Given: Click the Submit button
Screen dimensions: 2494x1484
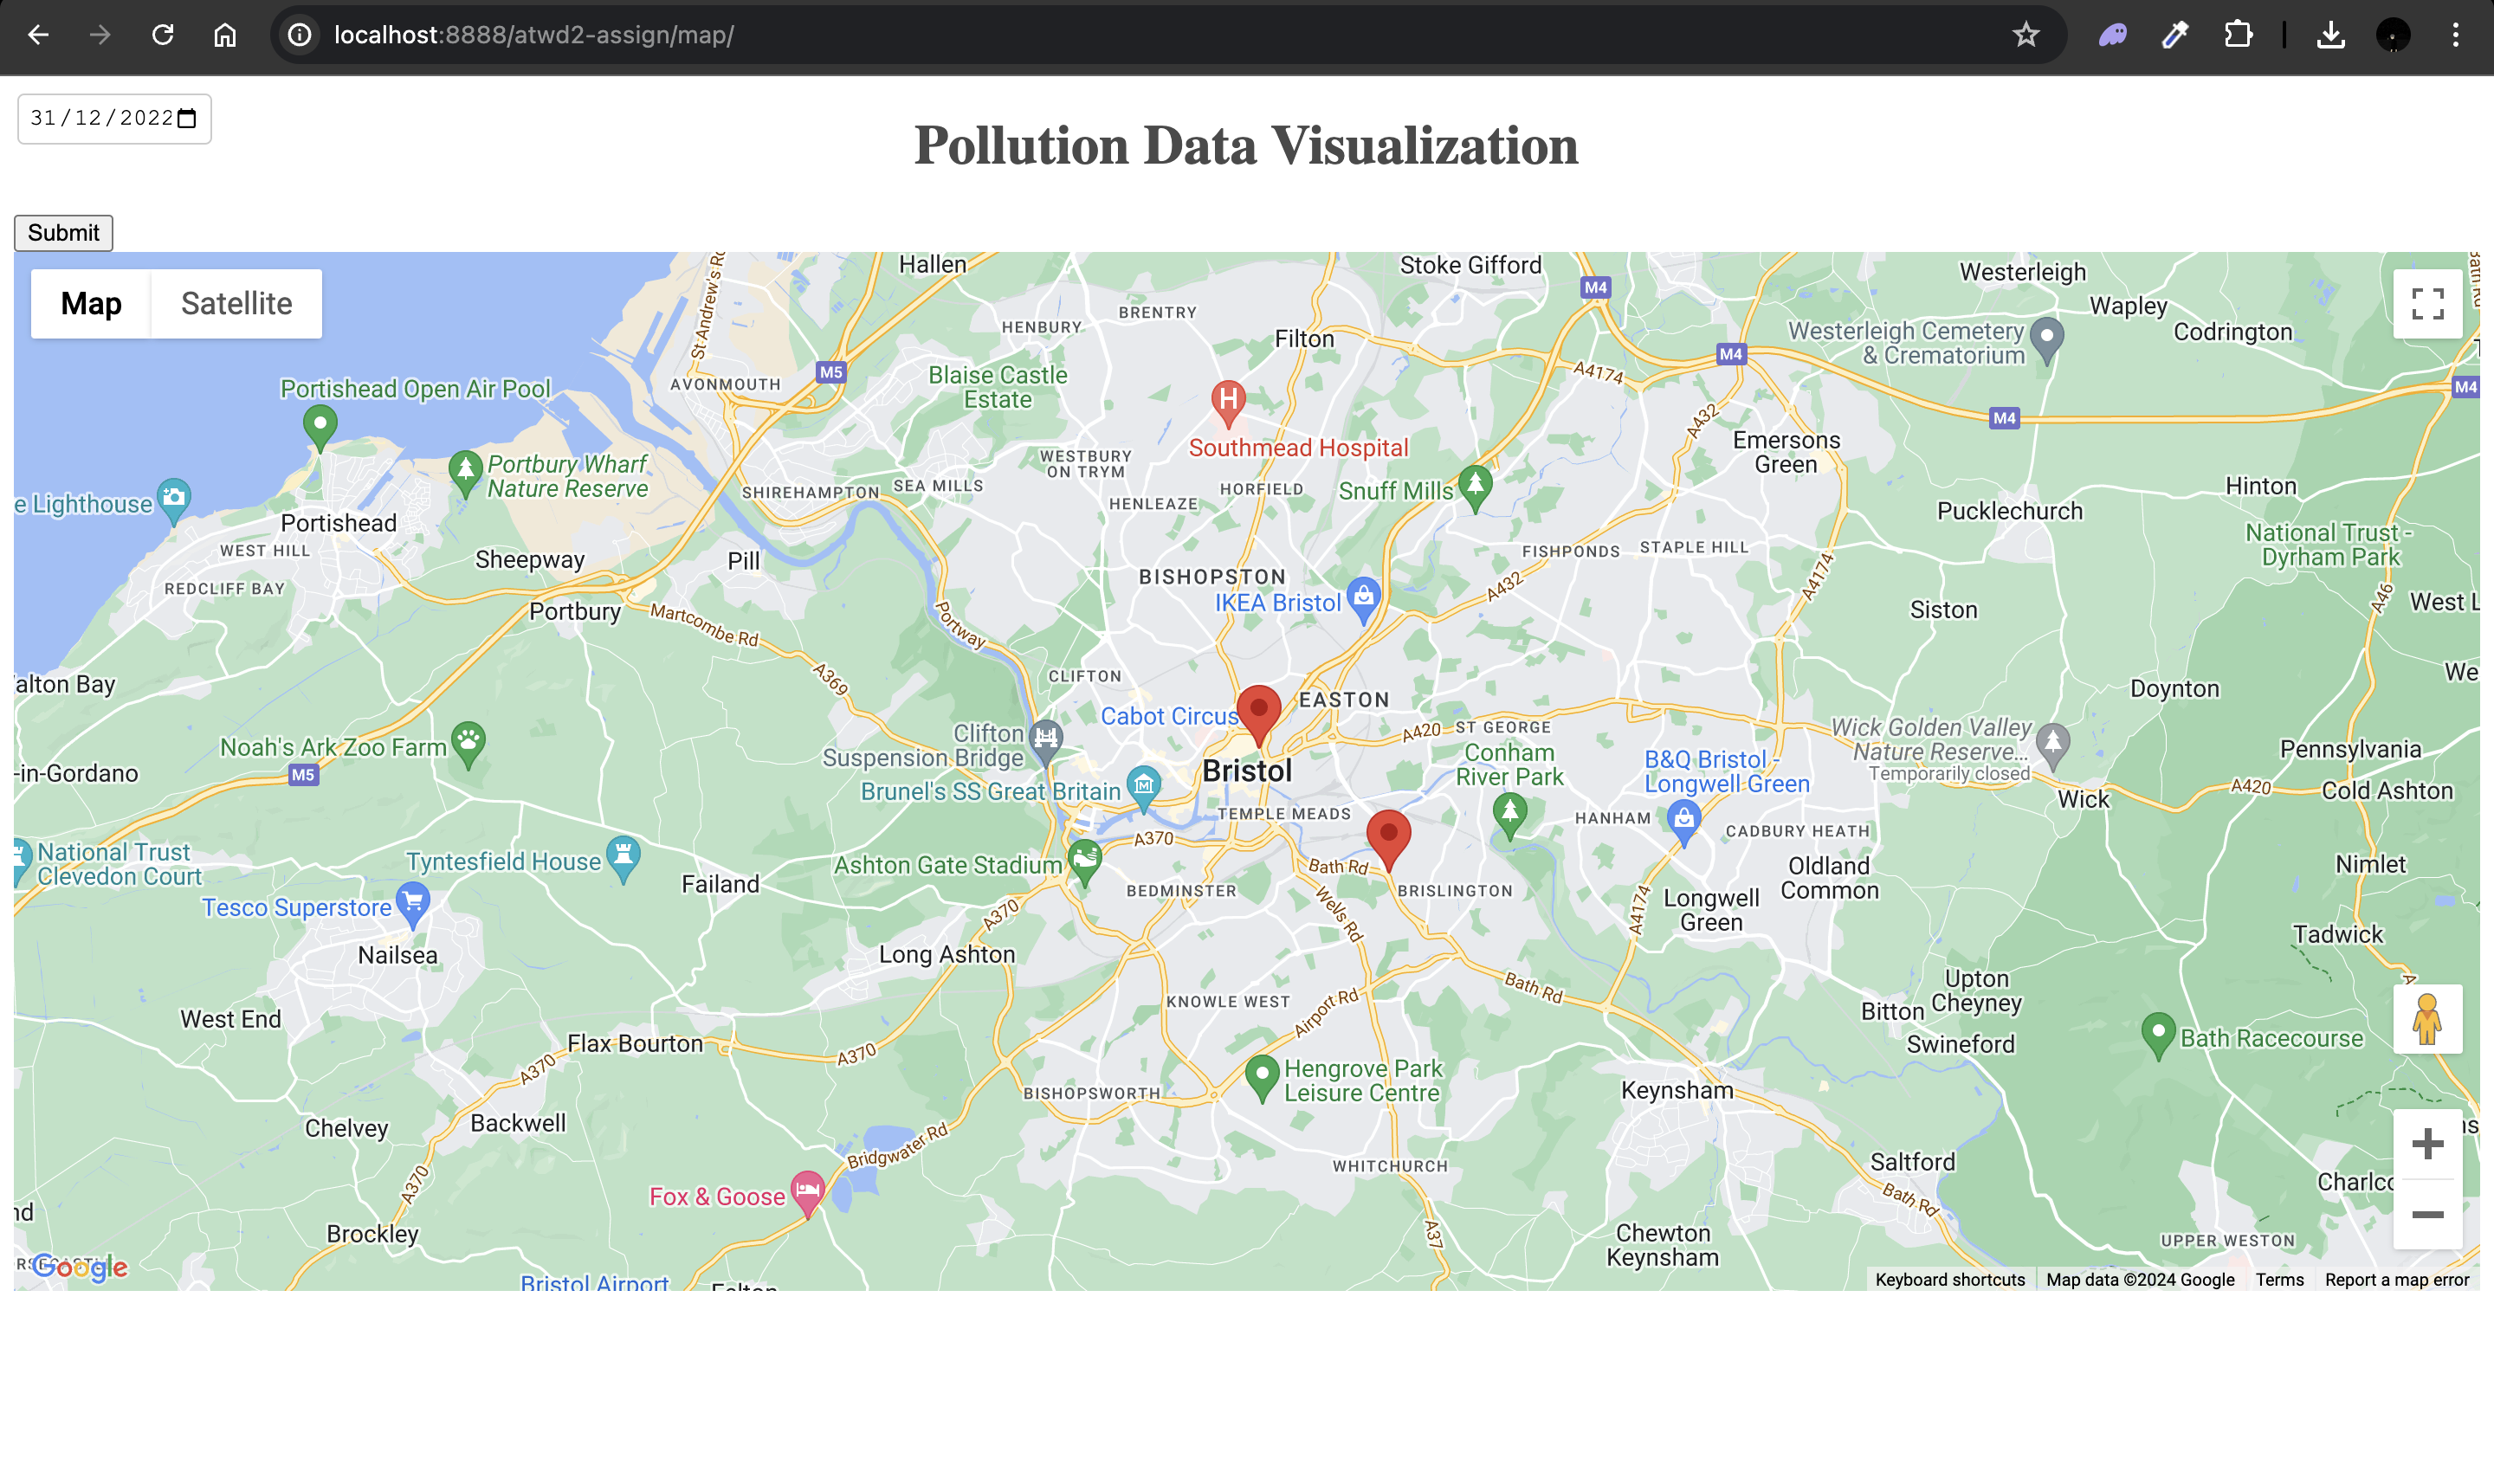Looking at the screenshot, I should click(x=63, y=233).
